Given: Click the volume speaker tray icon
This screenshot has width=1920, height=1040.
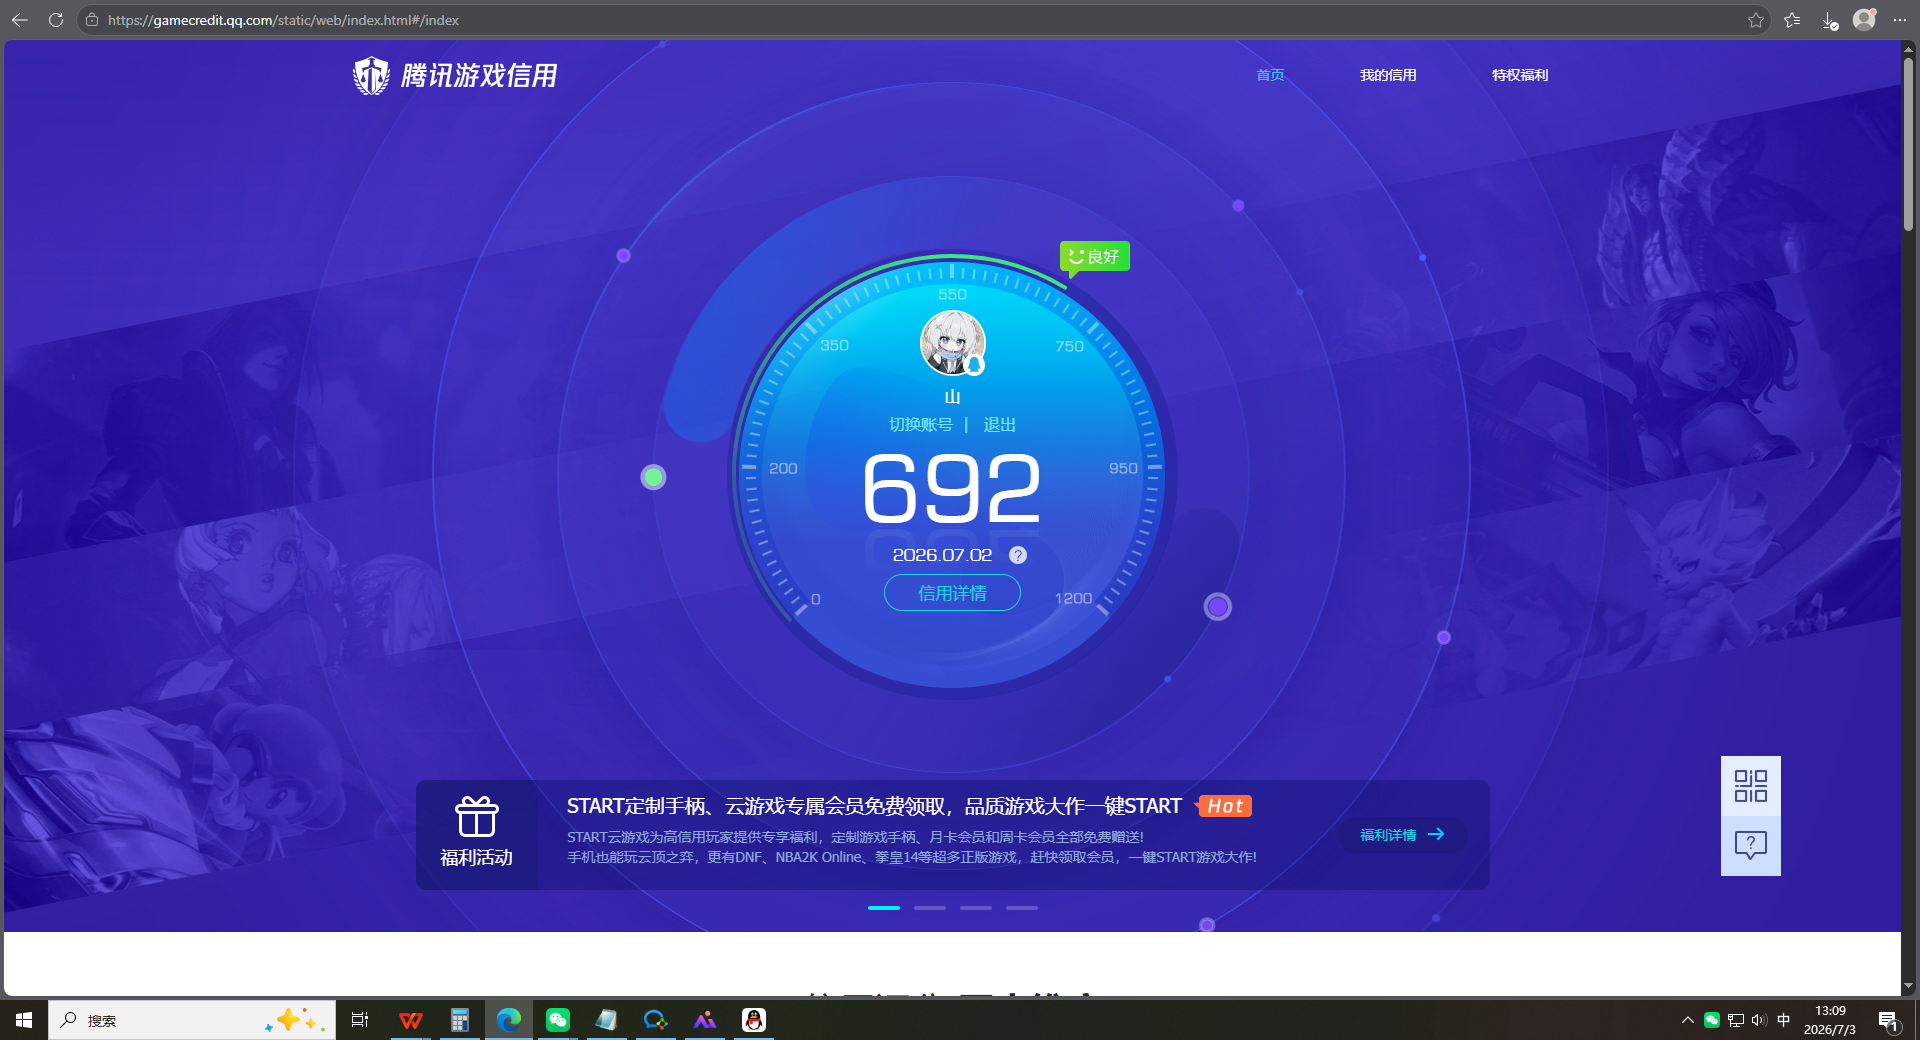Looking at the screenshot, I should 1759,1020.
